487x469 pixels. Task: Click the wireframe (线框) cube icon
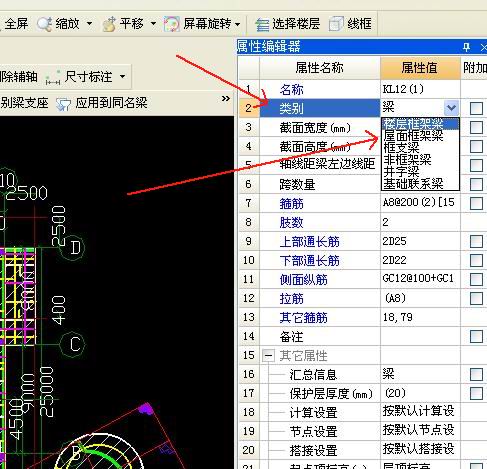[336, 24]
